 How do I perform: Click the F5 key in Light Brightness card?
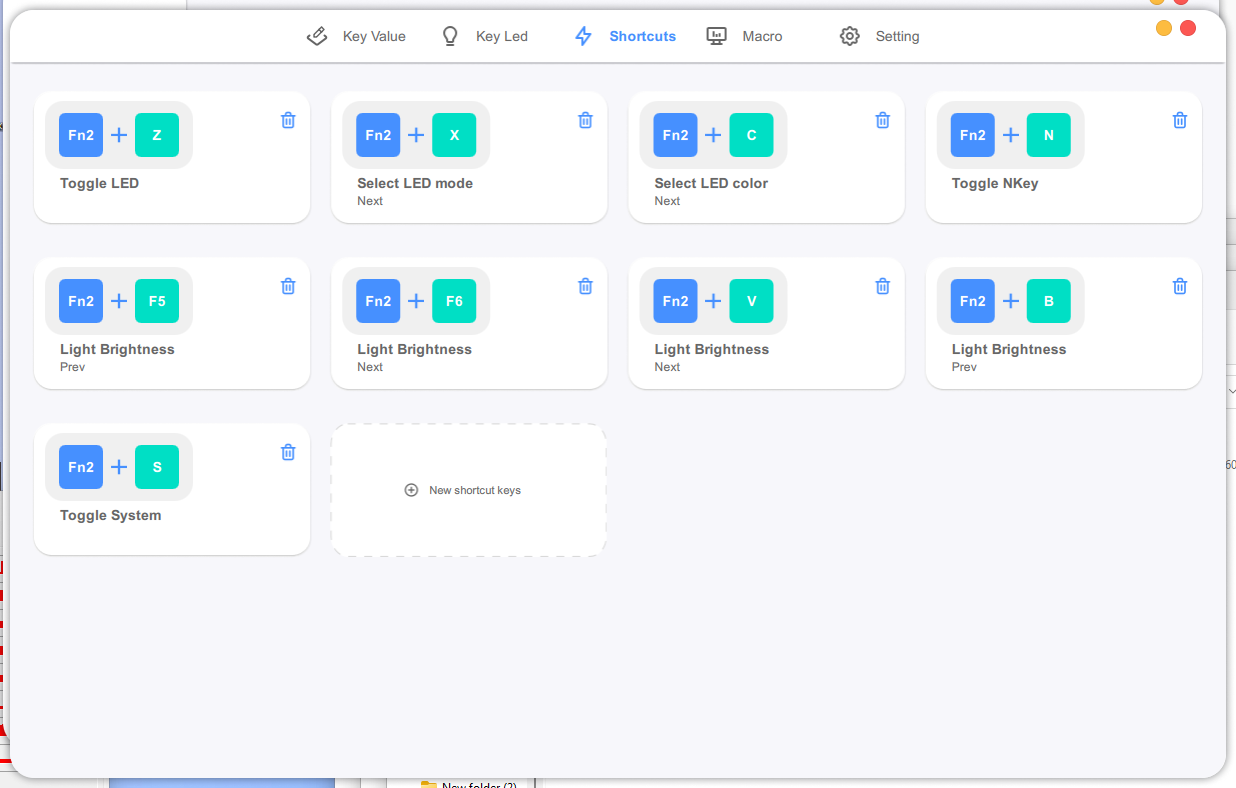[x=157, y=301]
